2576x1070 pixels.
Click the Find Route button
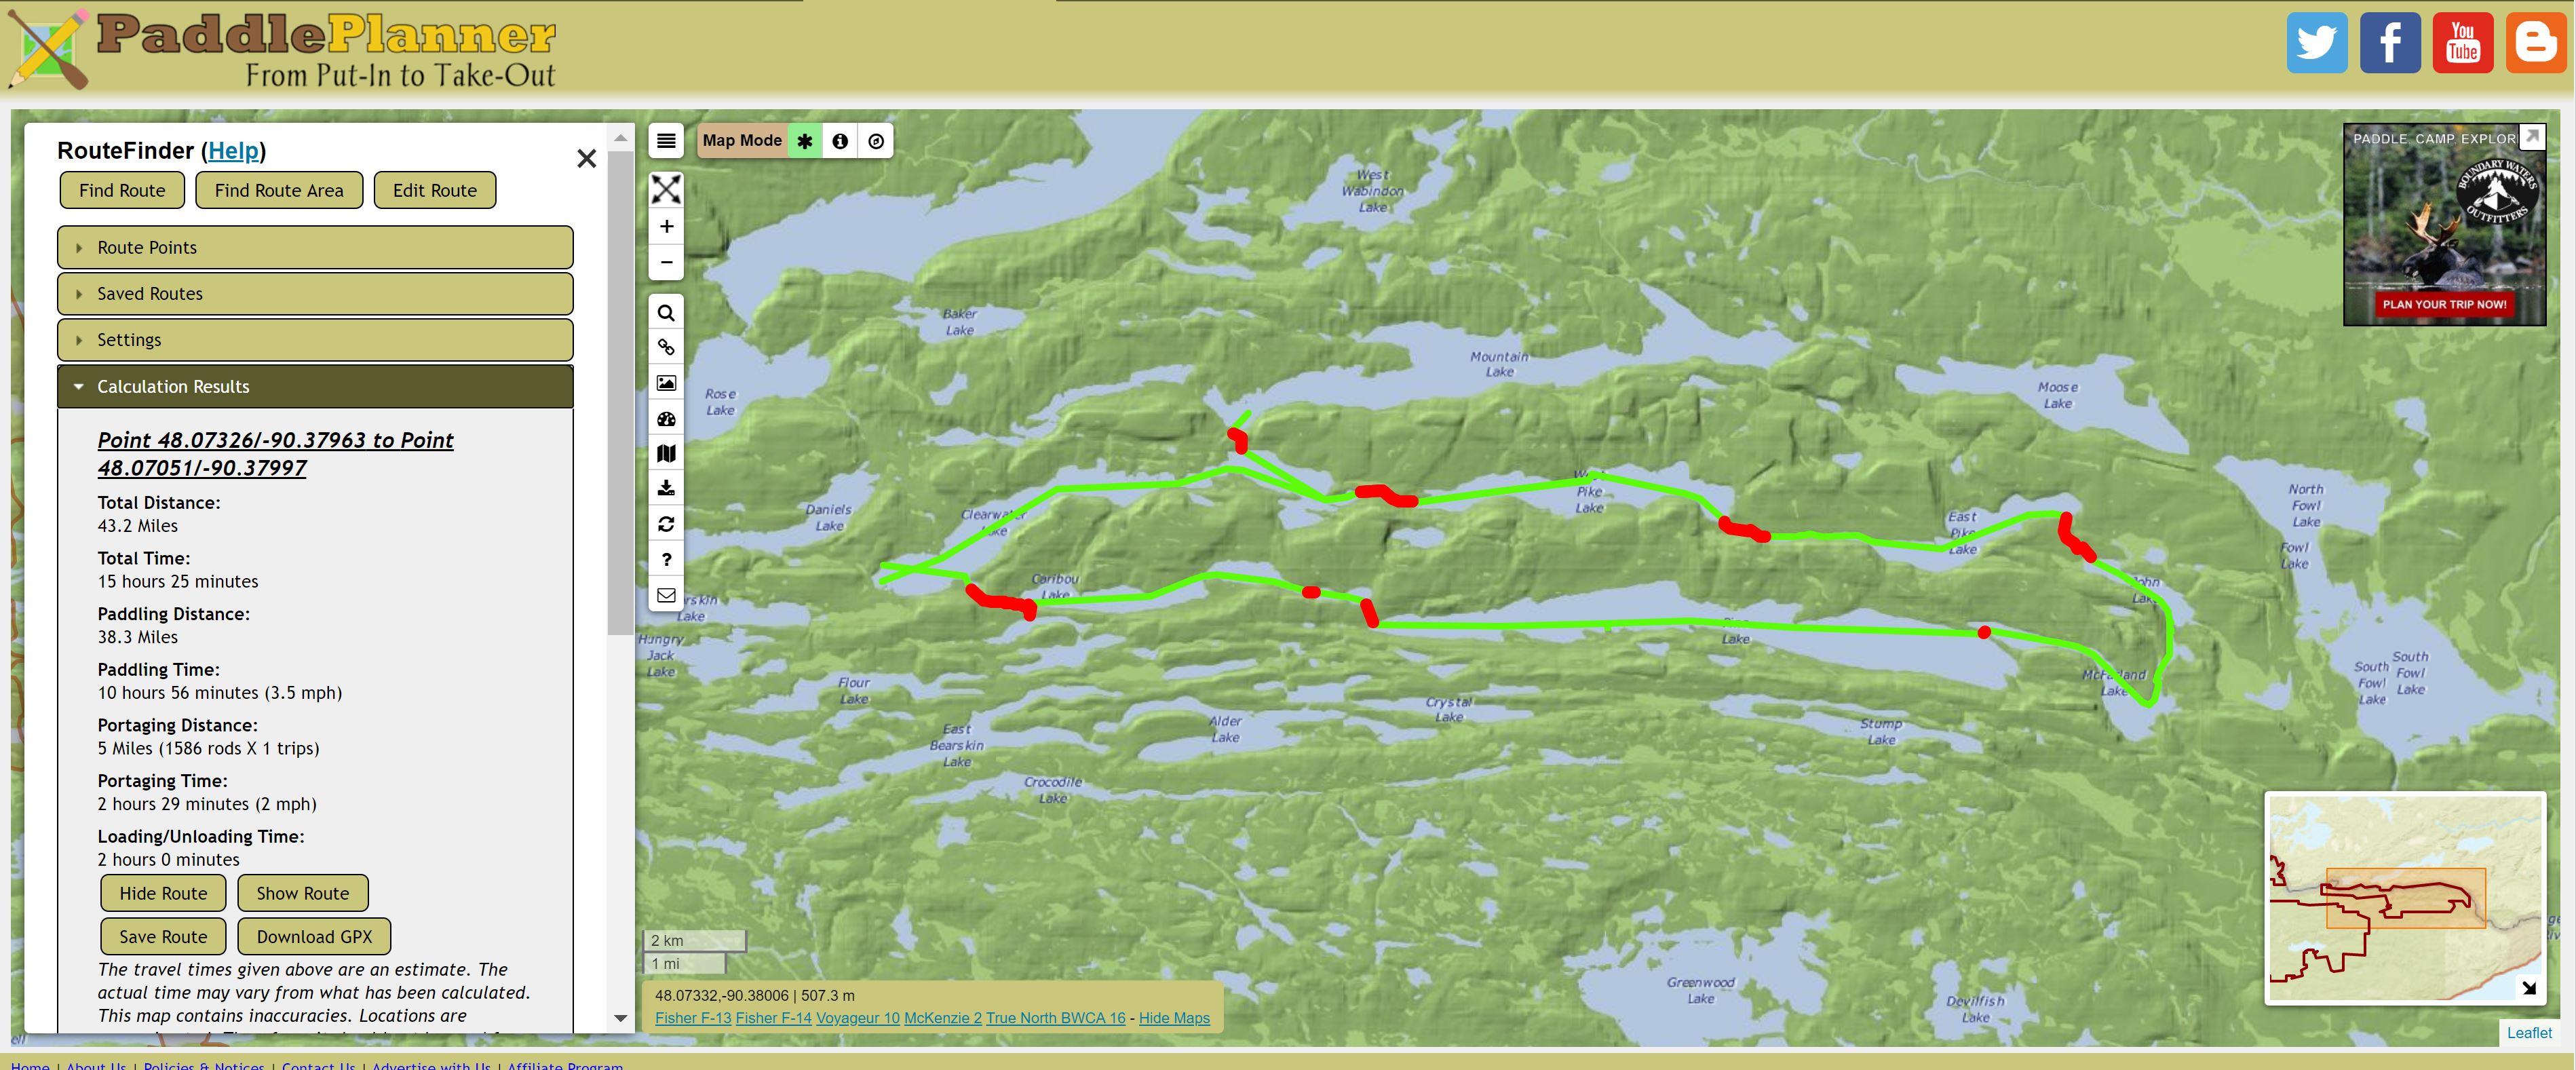122,190
